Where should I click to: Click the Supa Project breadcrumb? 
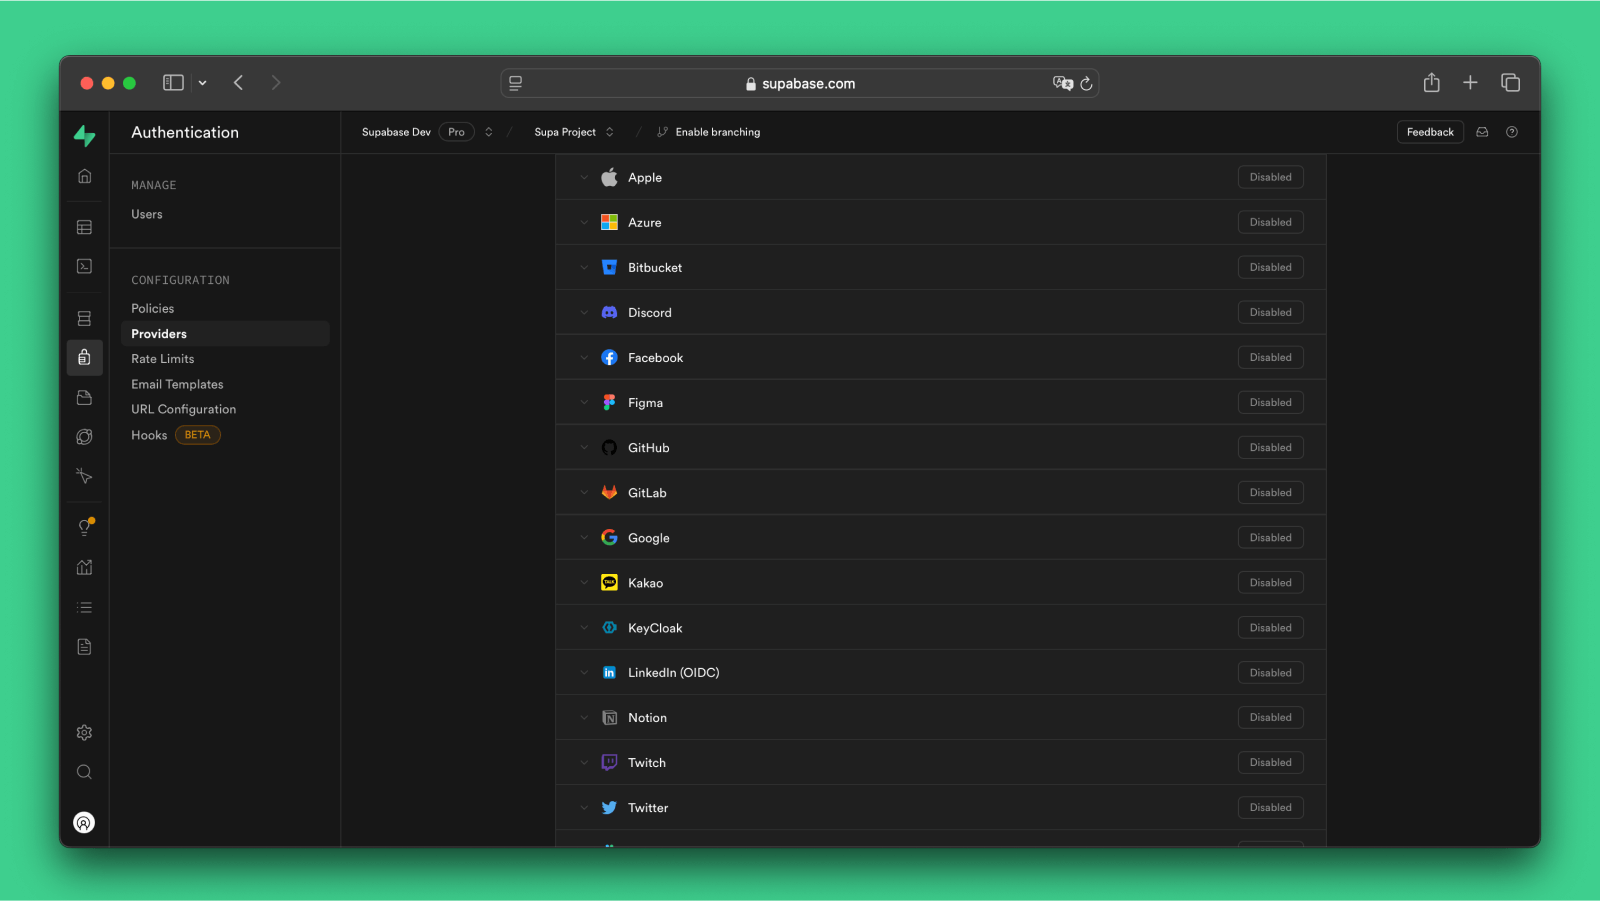(x=565, y=132)
